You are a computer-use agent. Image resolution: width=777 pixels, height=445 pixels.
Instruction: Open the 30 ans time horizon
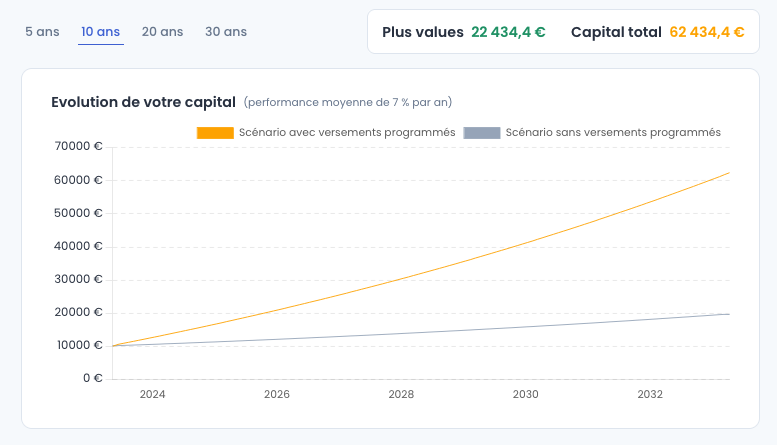(x=226, y=32)
